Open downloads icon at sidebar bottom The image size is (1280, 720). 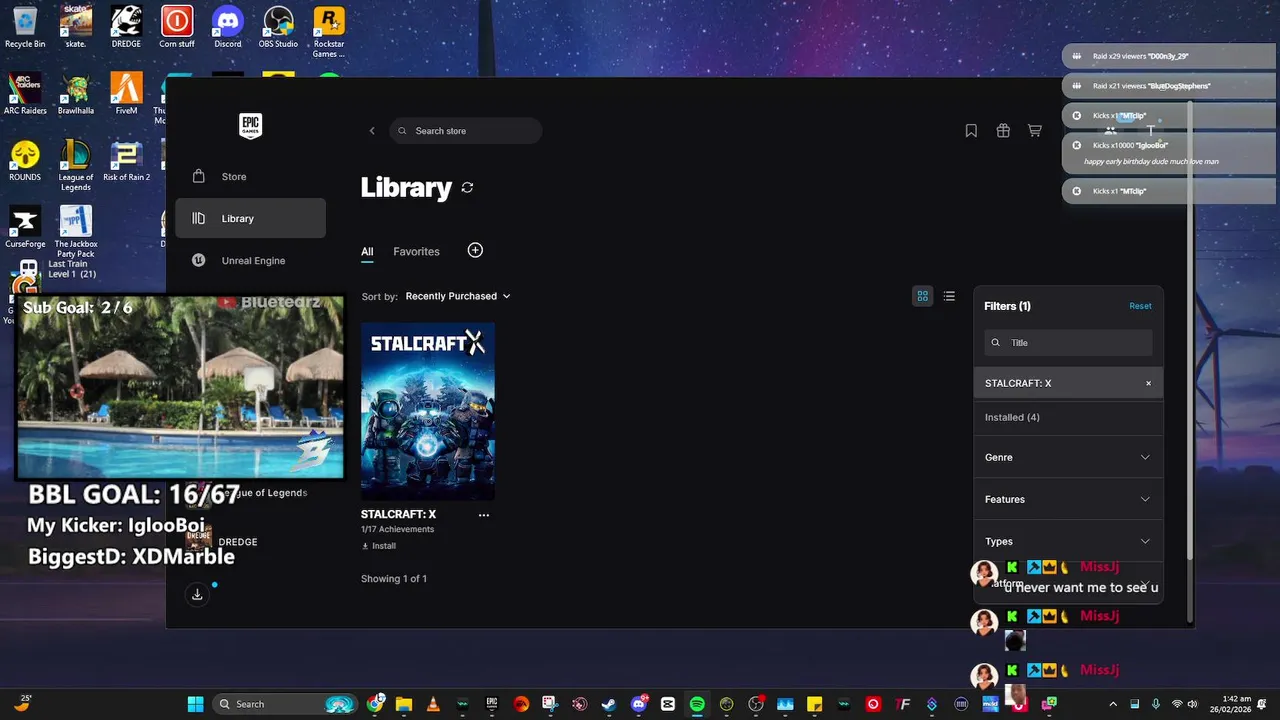197,594
